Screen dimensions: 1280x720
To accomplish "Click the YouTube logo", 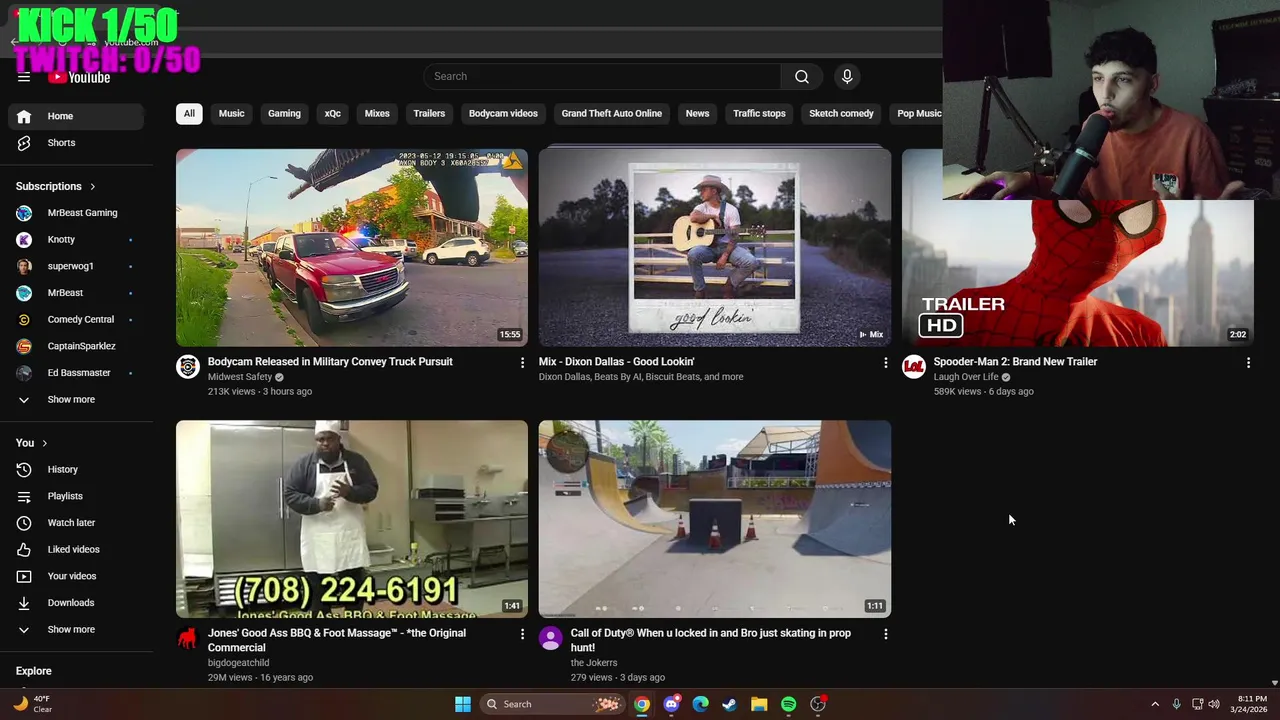I will tap(79, 77).
